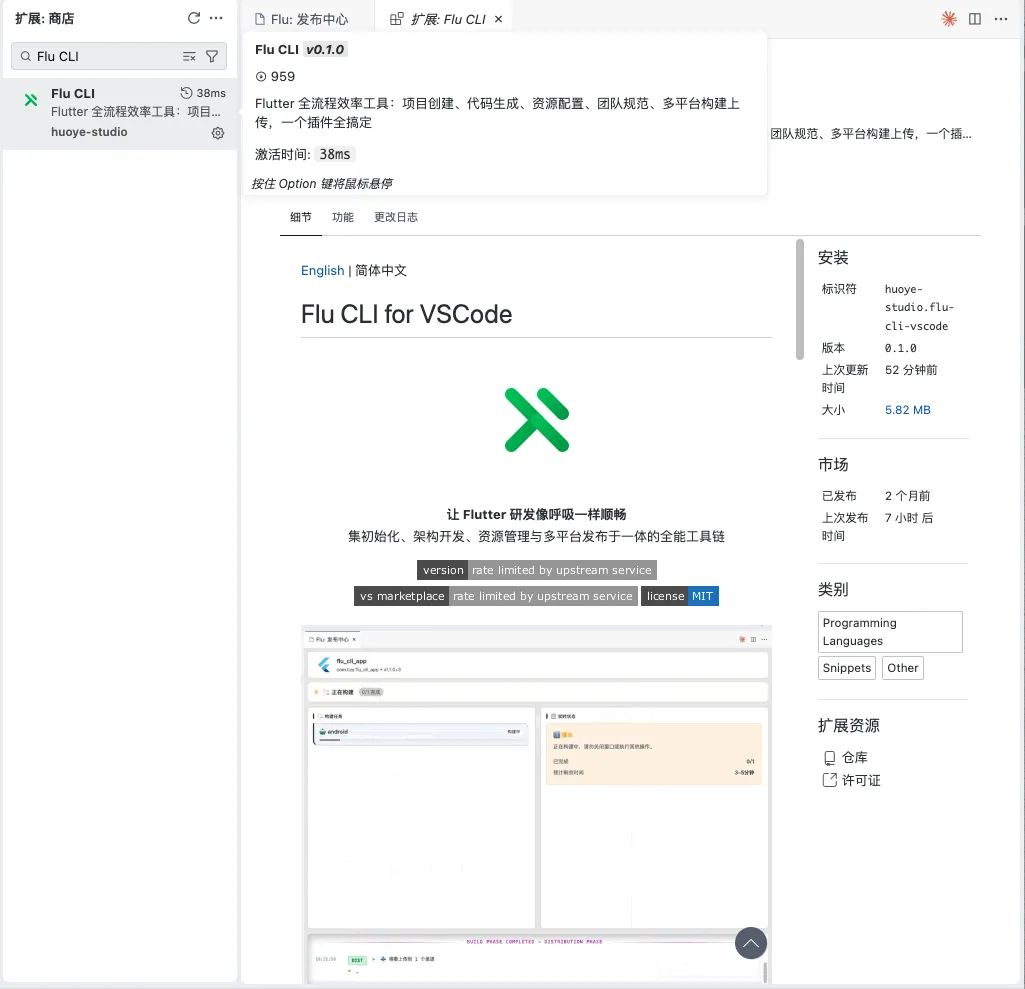Select the Programming Languages category
Viewport: 1025px width, 989px height.
(x=890, y=632)
